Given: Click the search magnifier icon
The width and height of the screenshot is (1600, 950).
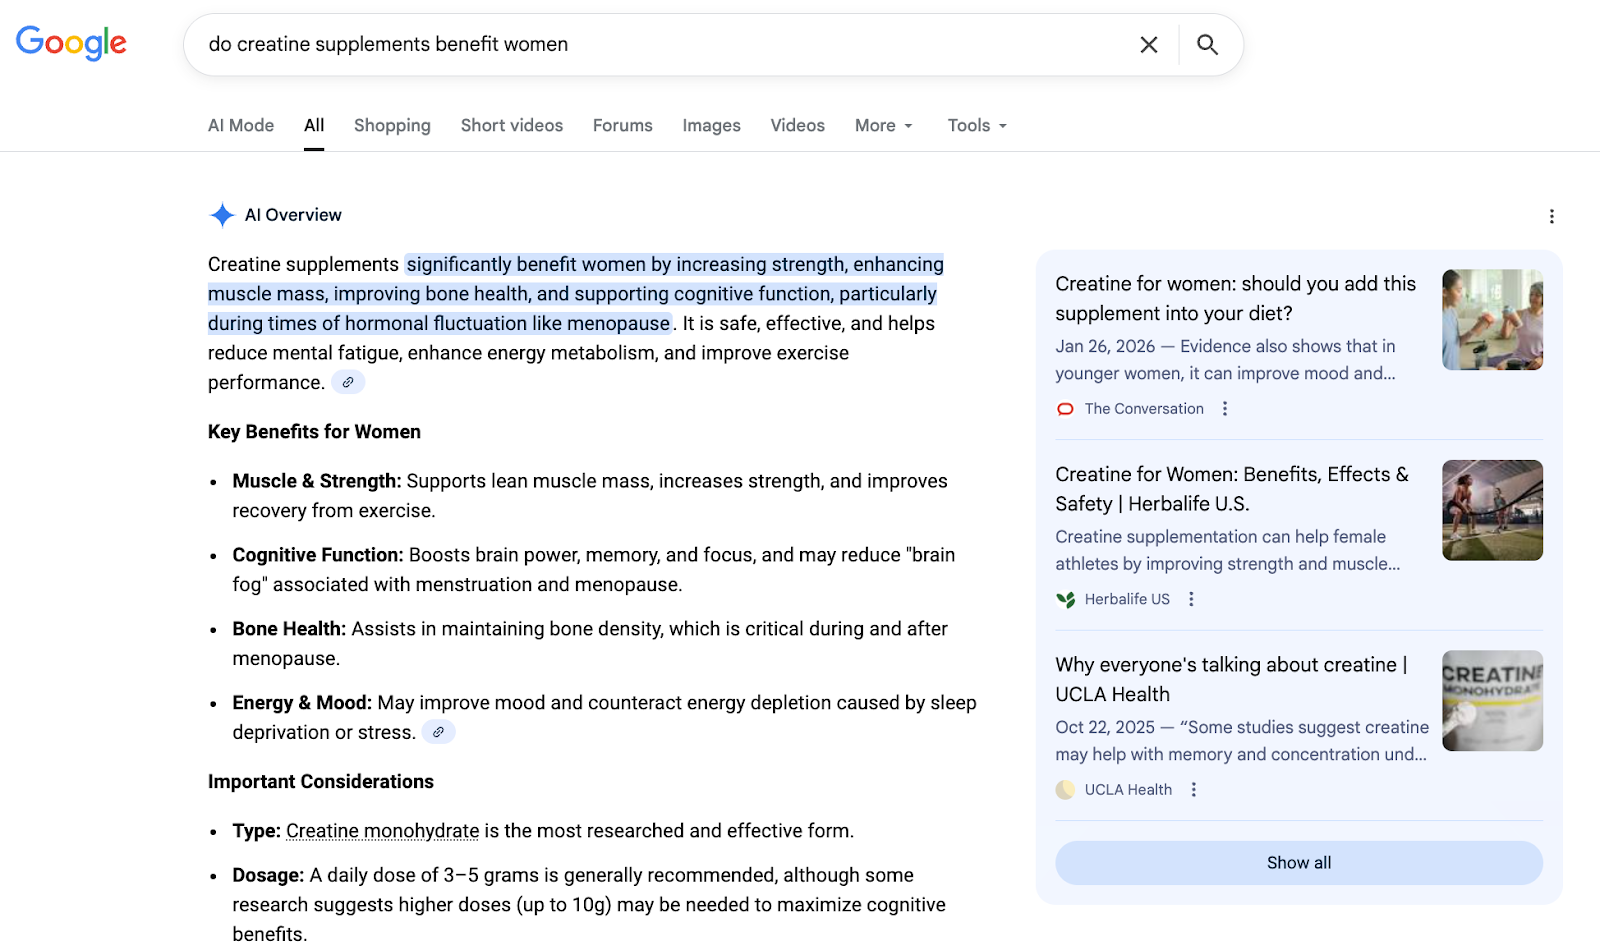Looking at the screenshot, I should (1207, 44).
